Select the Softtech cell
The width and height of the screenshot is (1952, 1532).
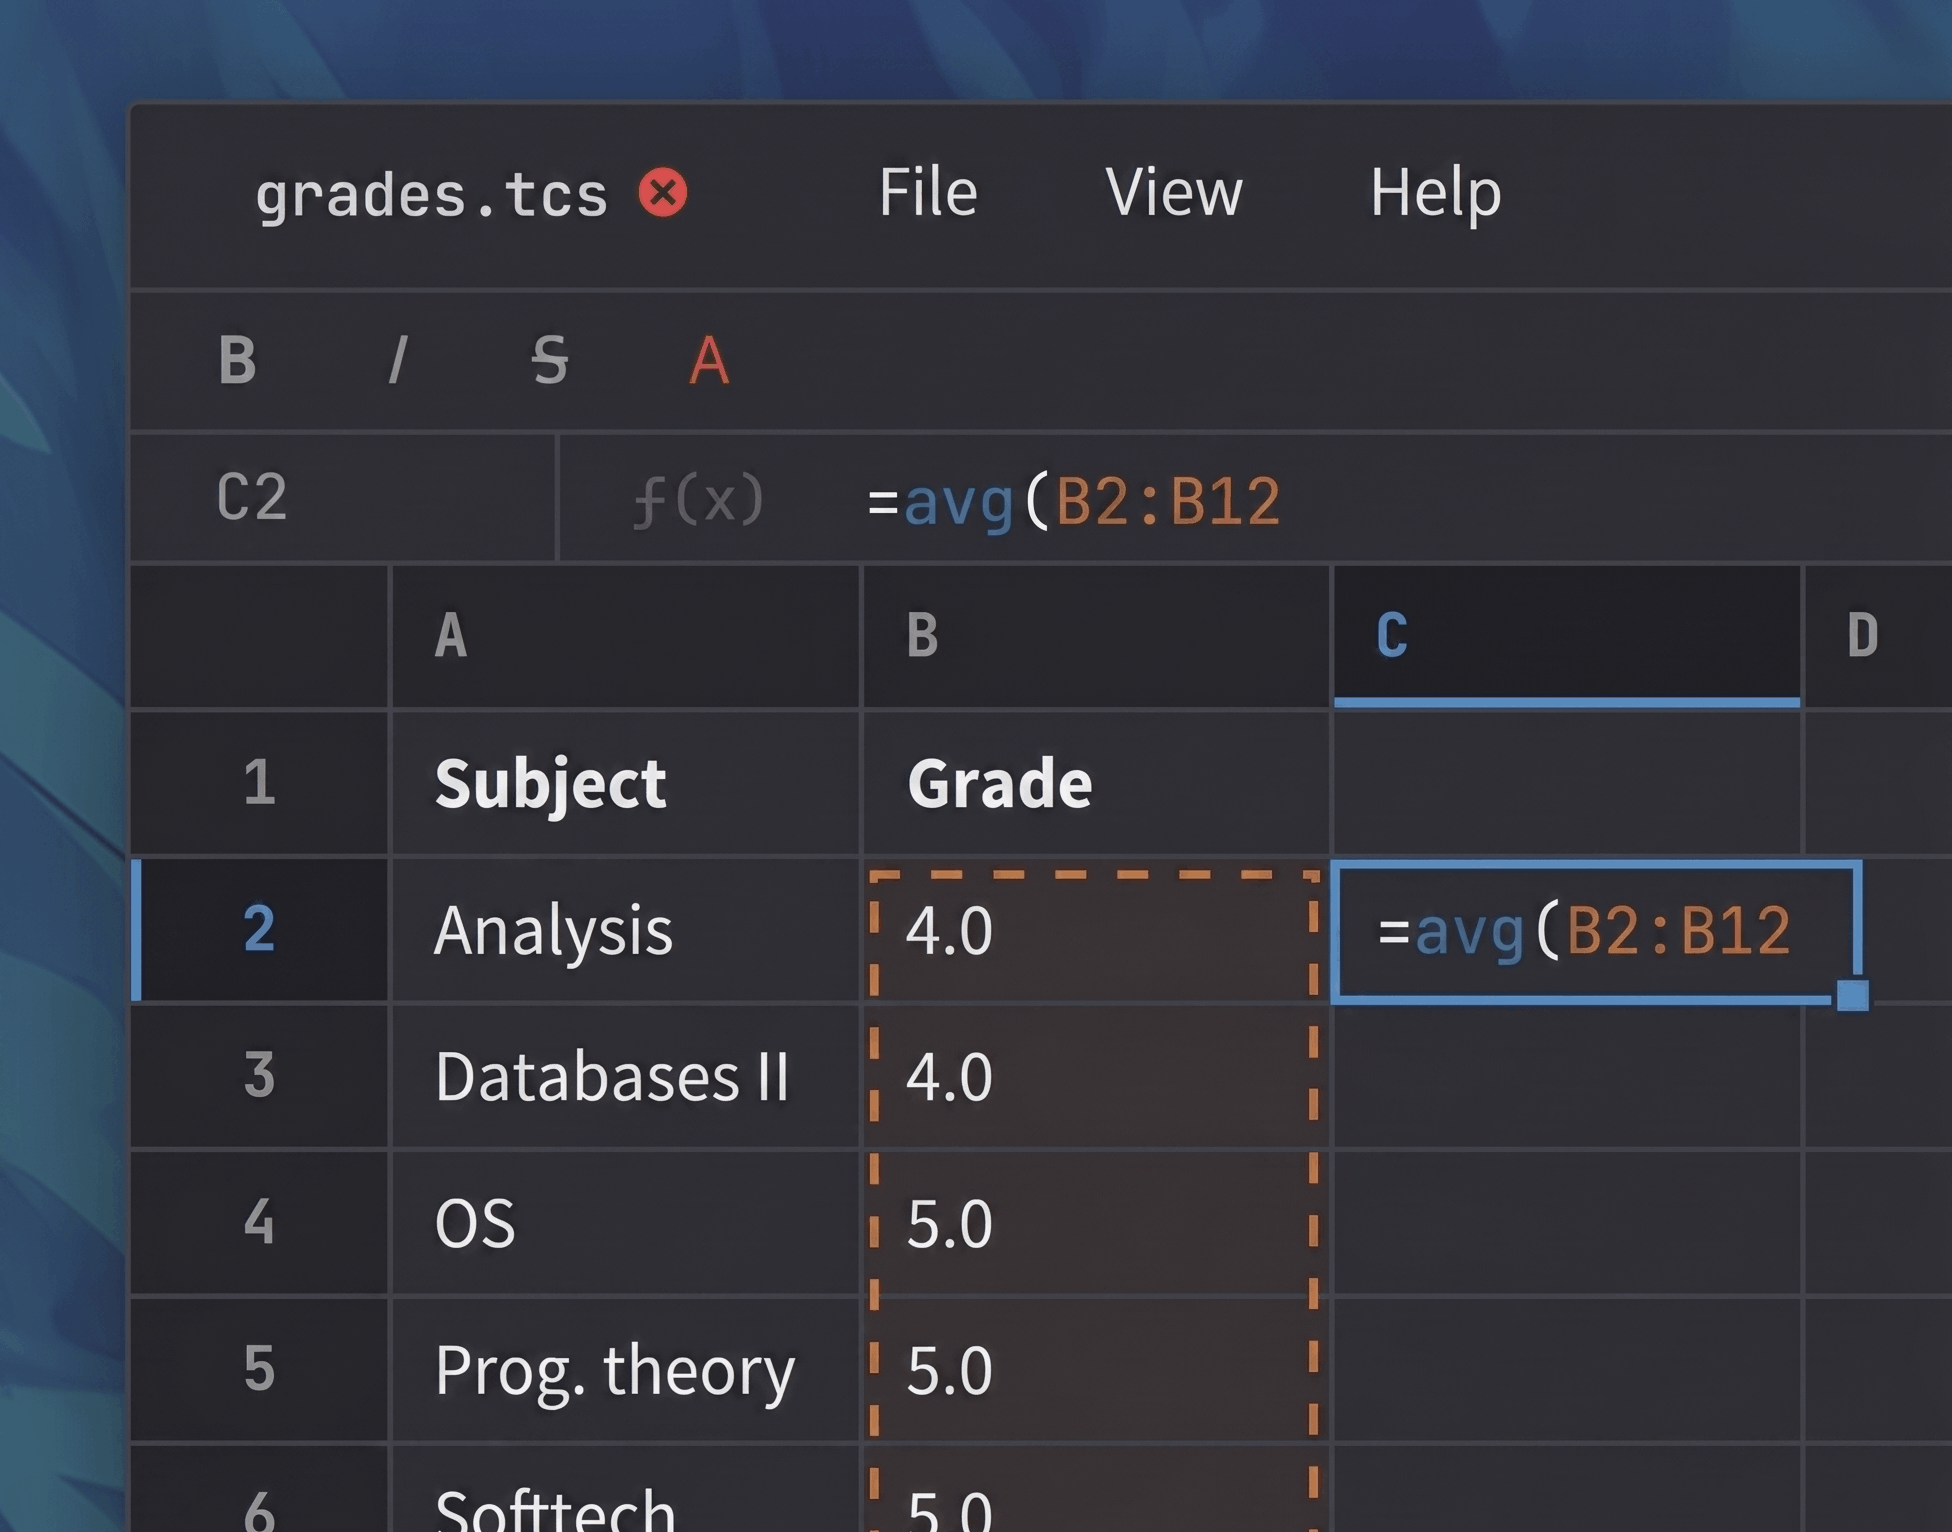tap(625, 1490)
